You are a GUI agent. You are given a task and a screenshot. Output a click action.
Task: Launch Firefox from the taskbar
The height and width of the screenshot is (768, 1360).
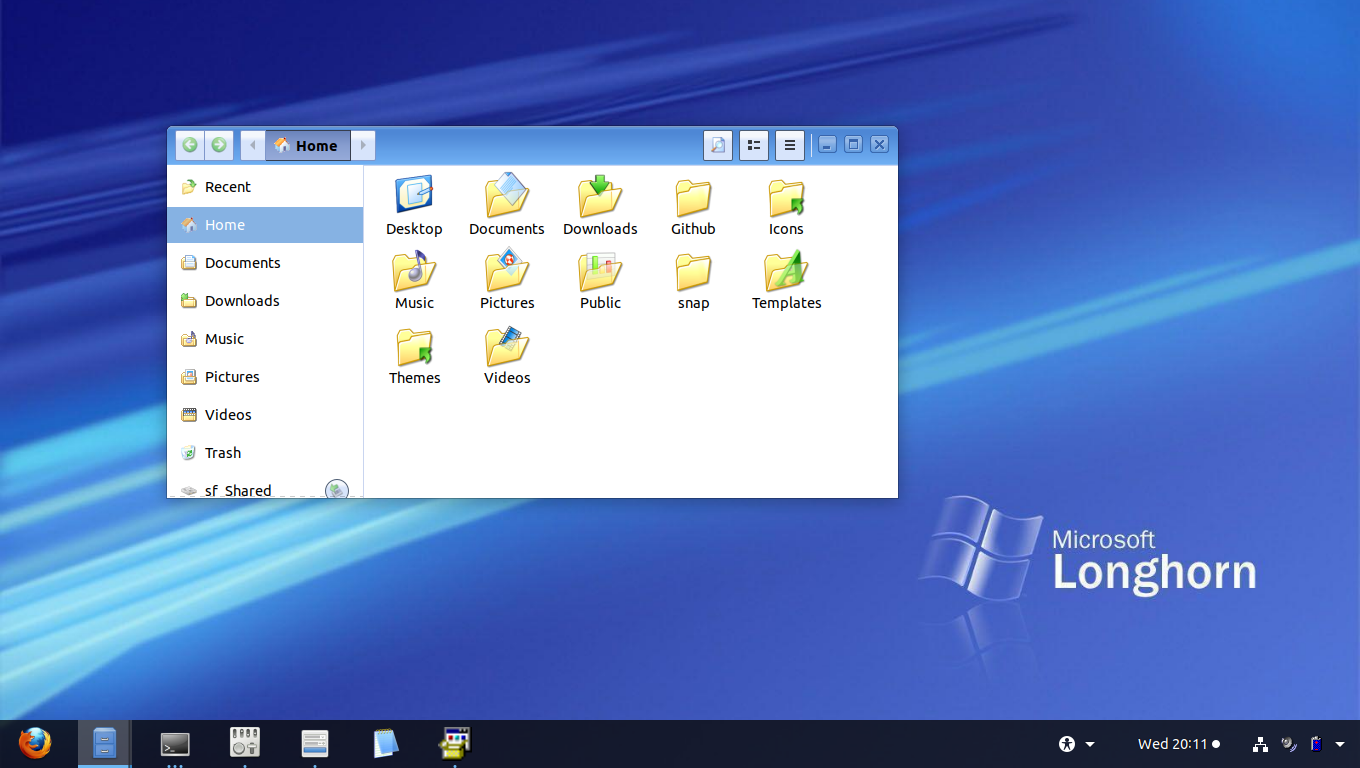(35, 743)
